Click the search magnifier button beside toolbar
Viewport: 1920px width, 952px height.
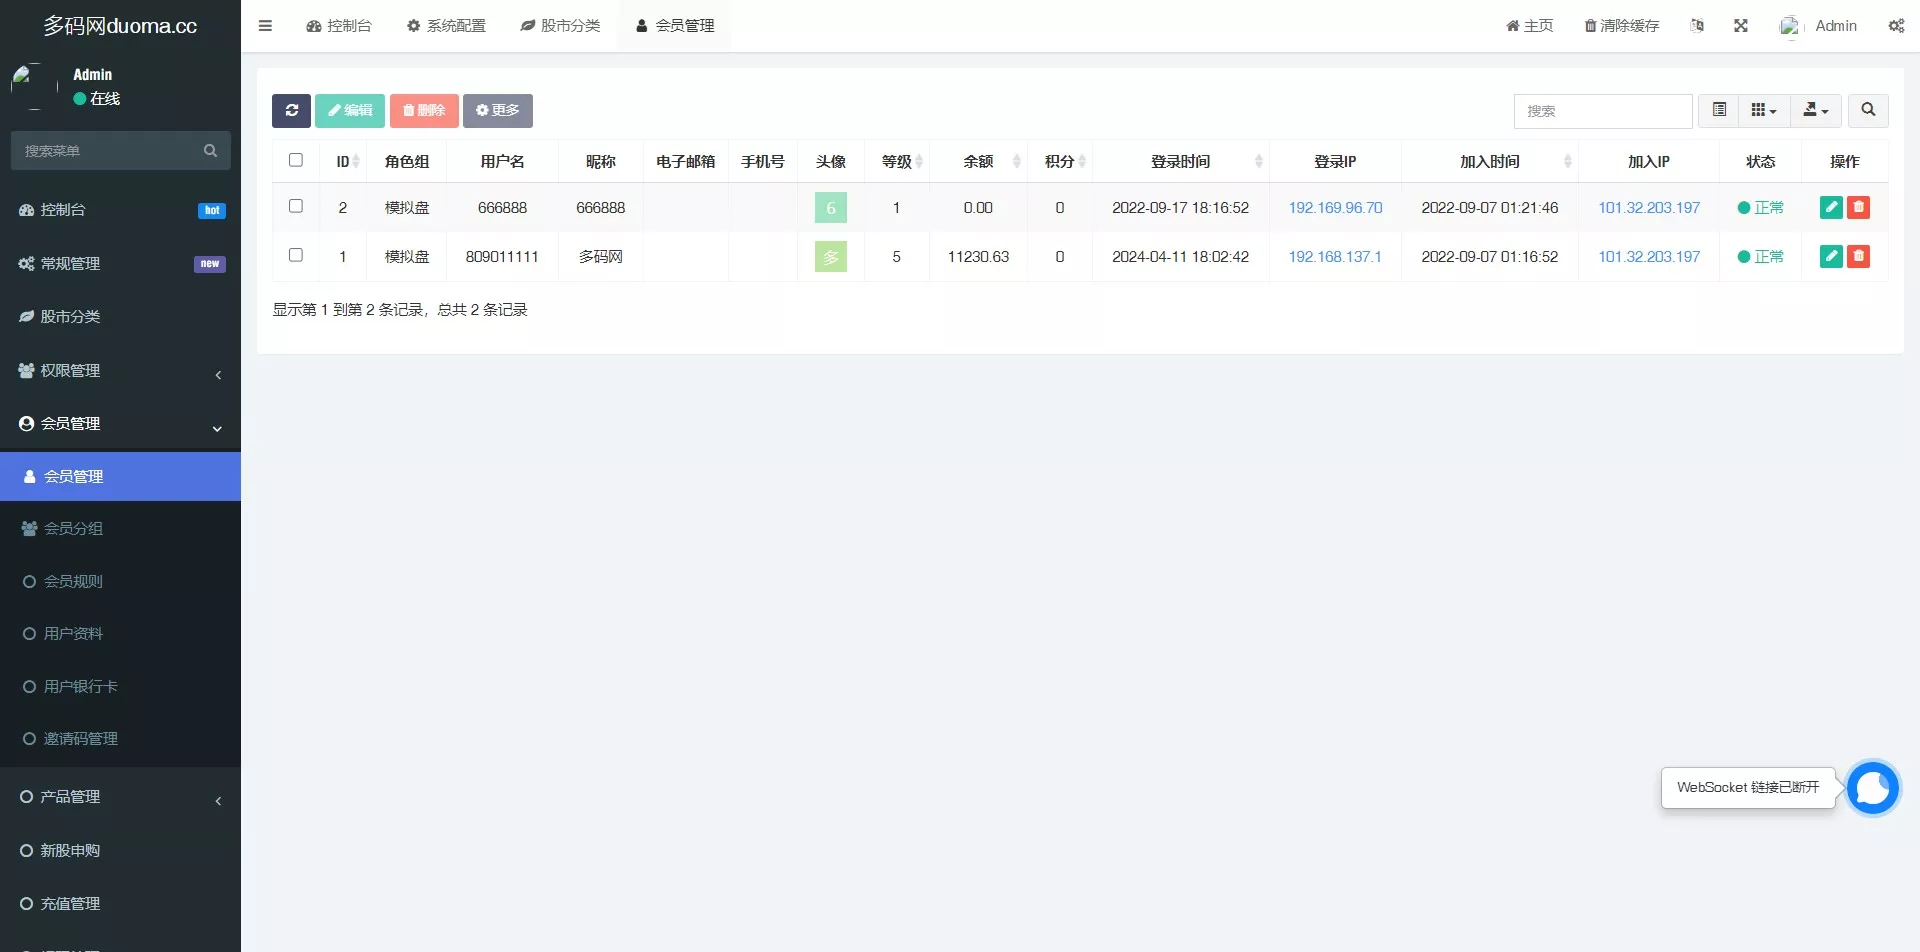1868,111
